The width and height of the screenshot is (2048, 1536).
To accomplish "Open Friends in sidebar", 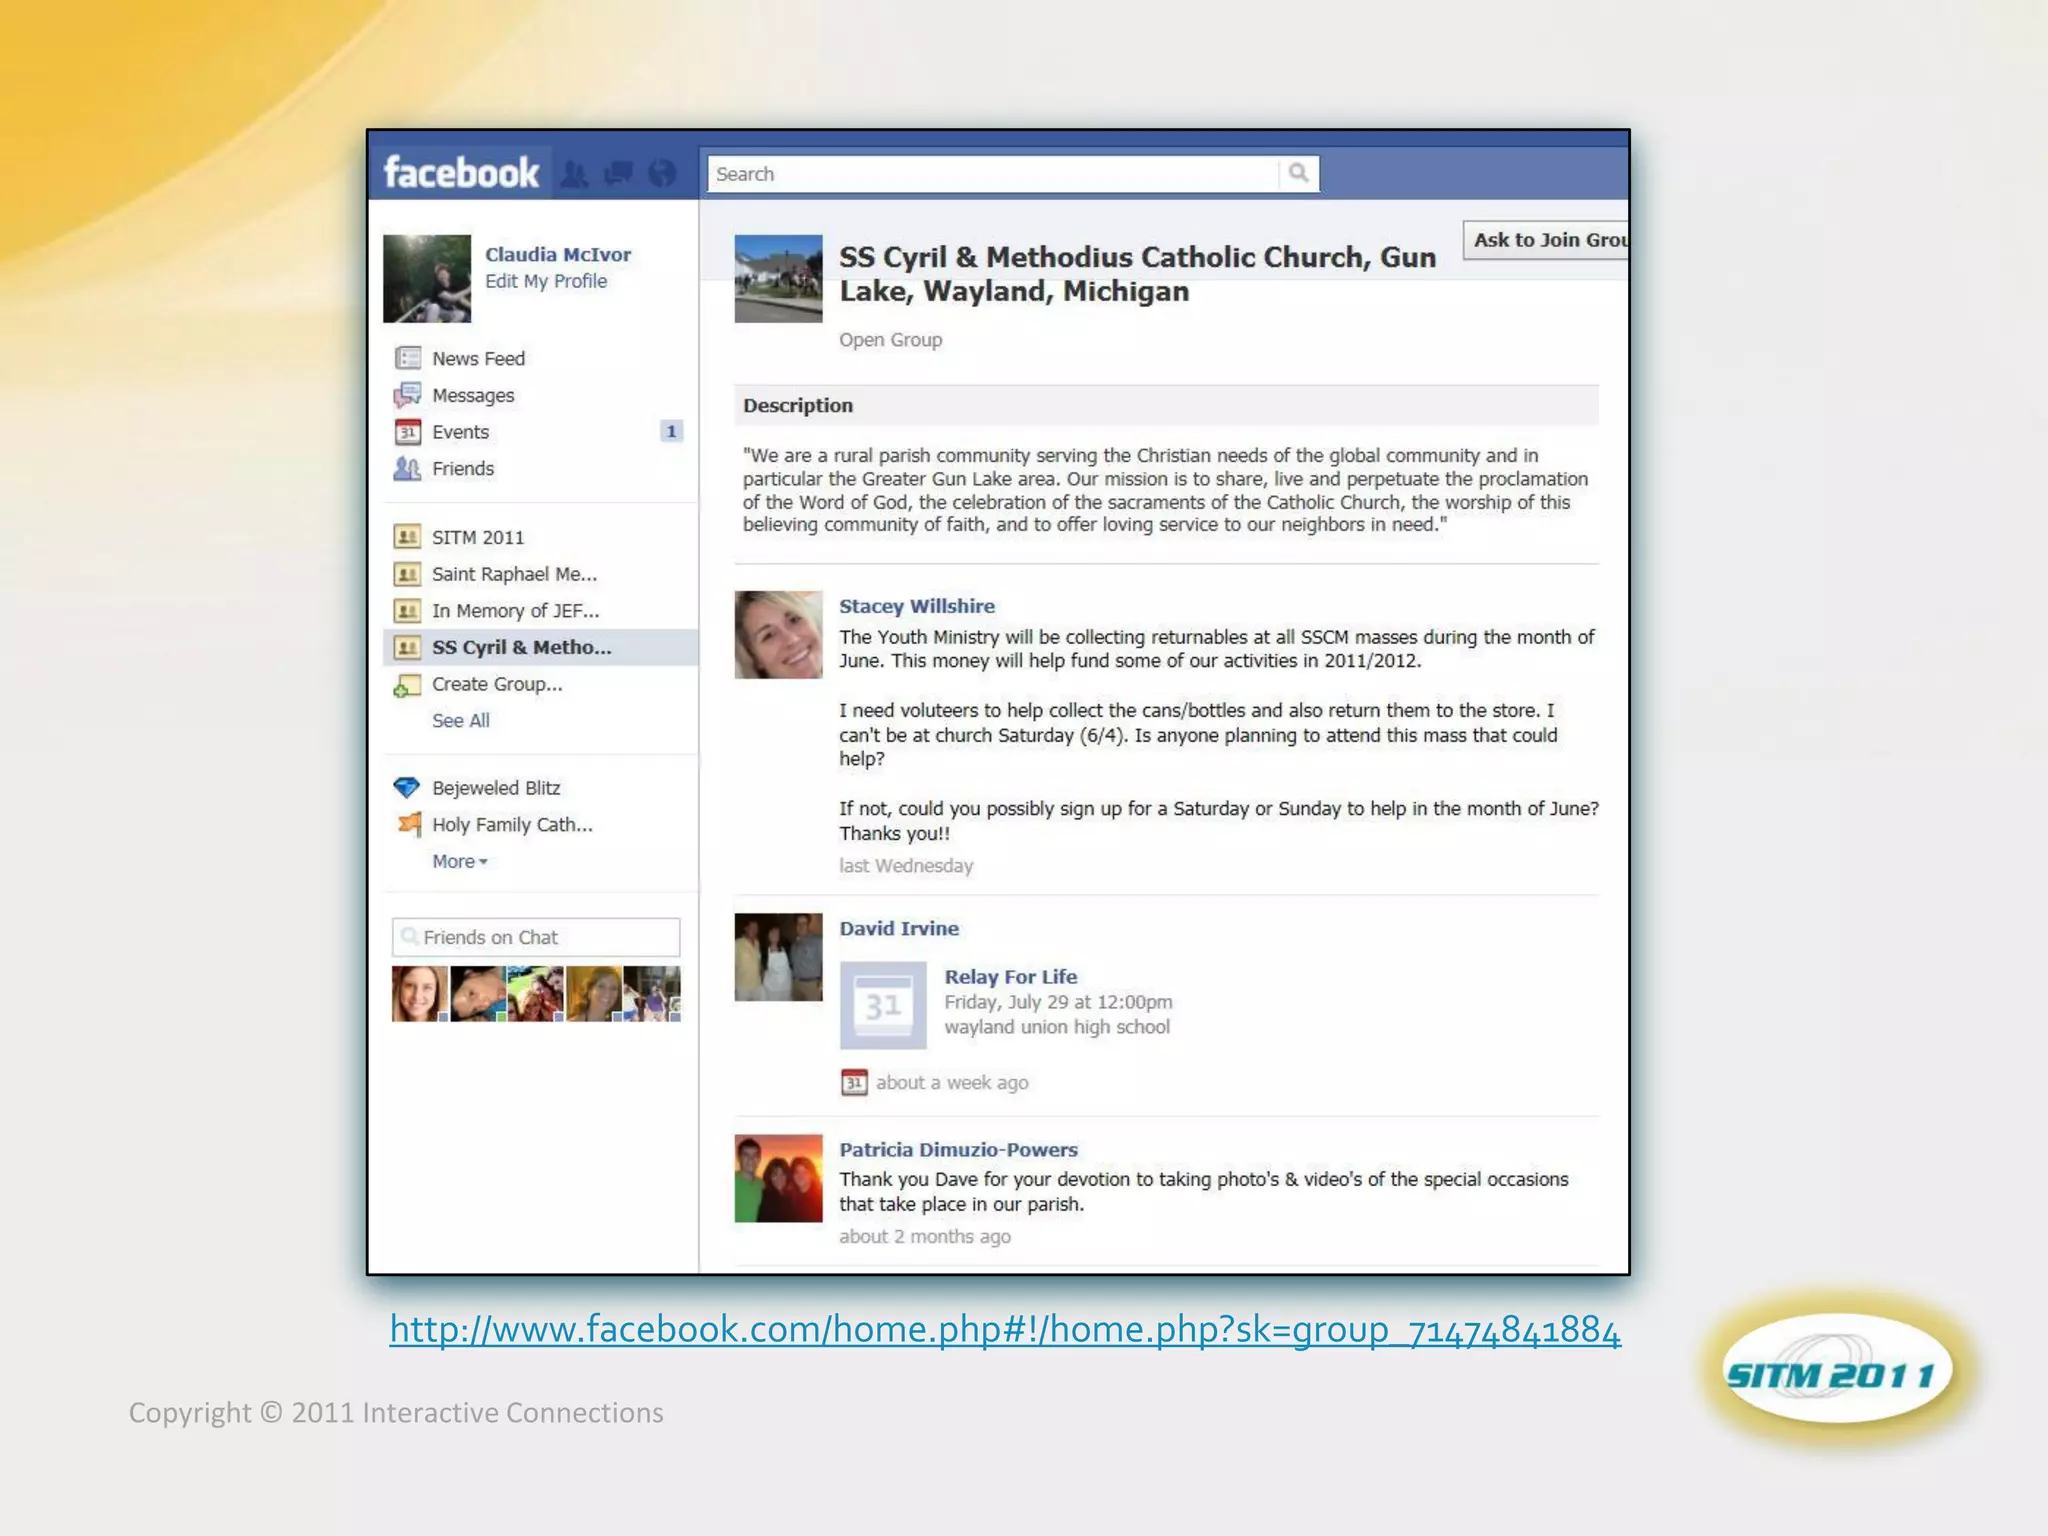I will pos(463,468).
